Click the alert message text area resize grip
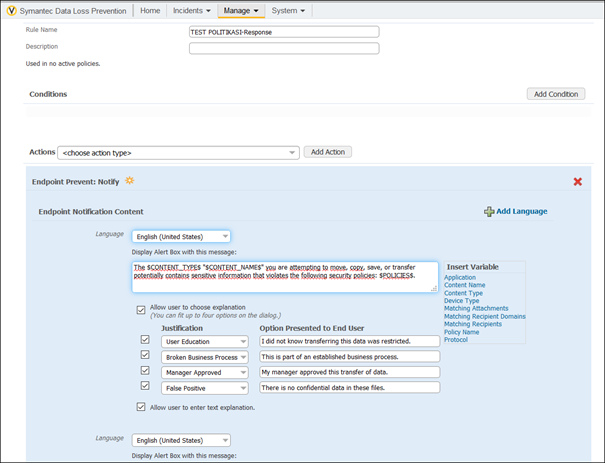 tap(434, 288)
